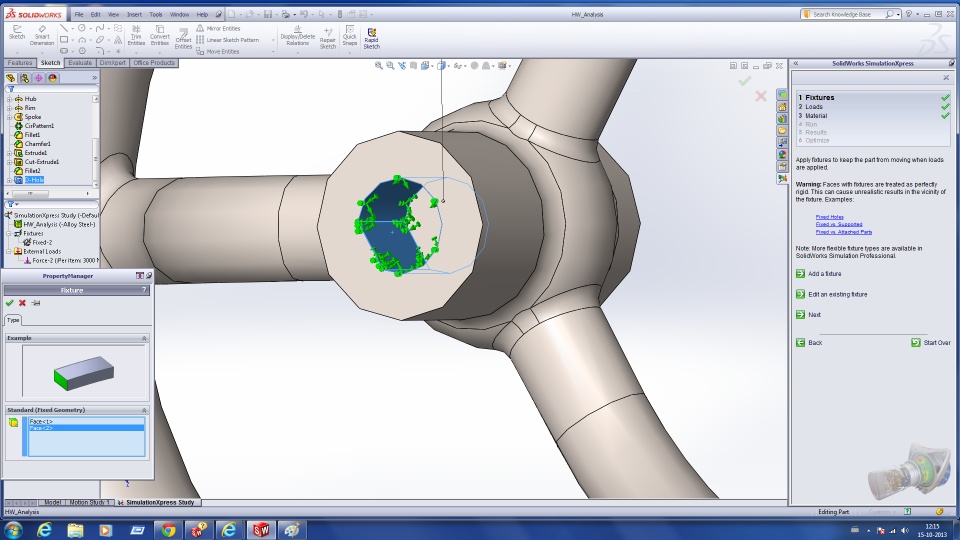Click Next in SimulationXpress panel
The image size is (960, 540).
click(808, 315)
